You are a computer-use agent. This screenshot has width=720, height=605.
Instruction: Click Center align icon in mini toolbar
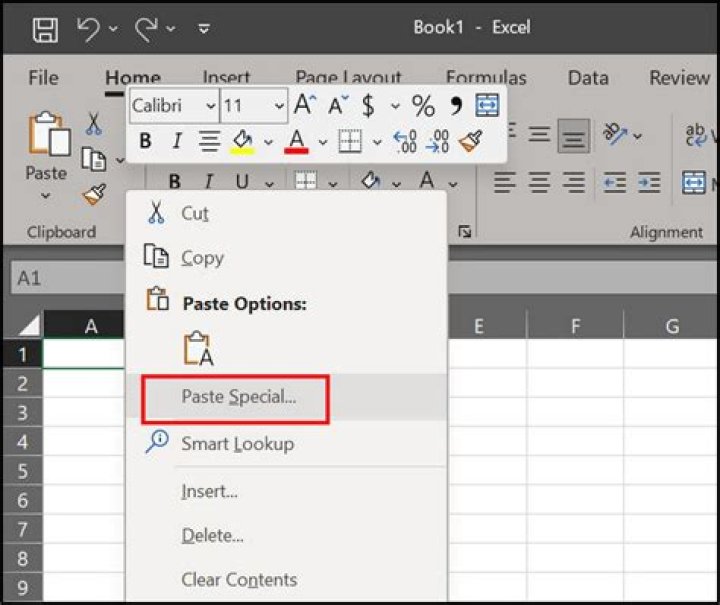tap(209, 141)
